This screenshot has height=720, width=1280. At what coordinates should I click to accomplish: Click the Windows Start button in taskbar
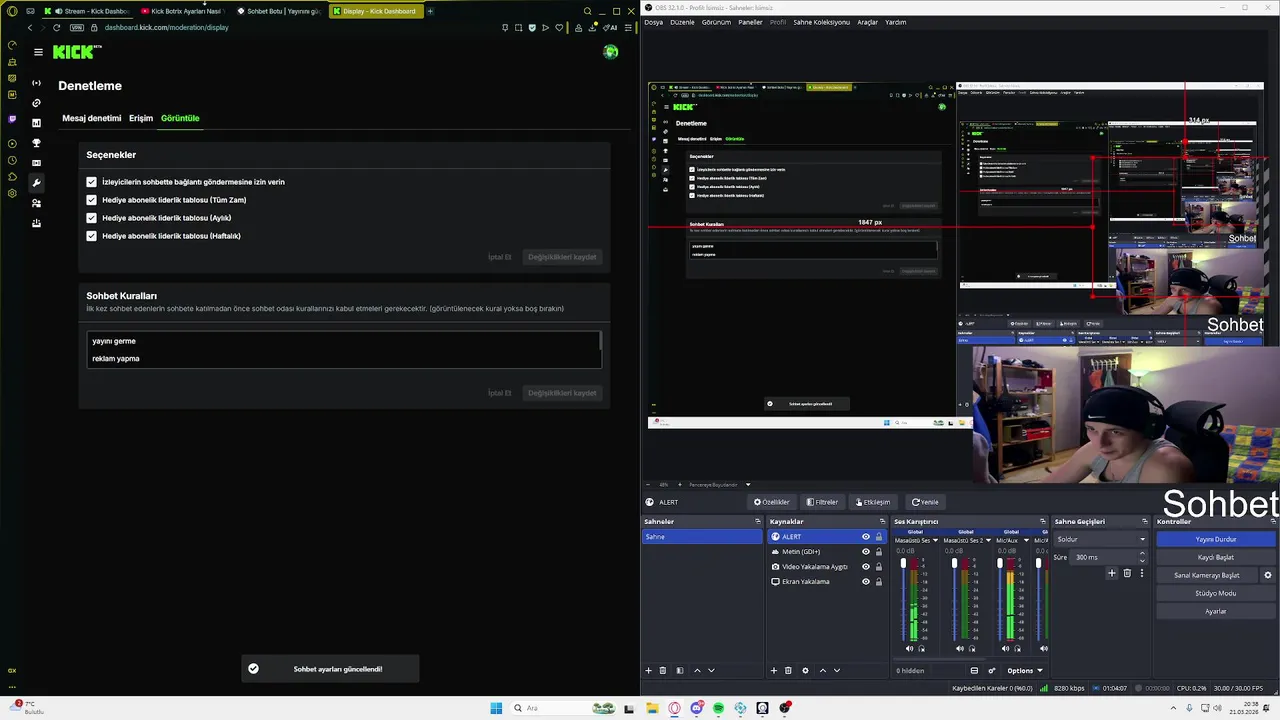point(496,708)
